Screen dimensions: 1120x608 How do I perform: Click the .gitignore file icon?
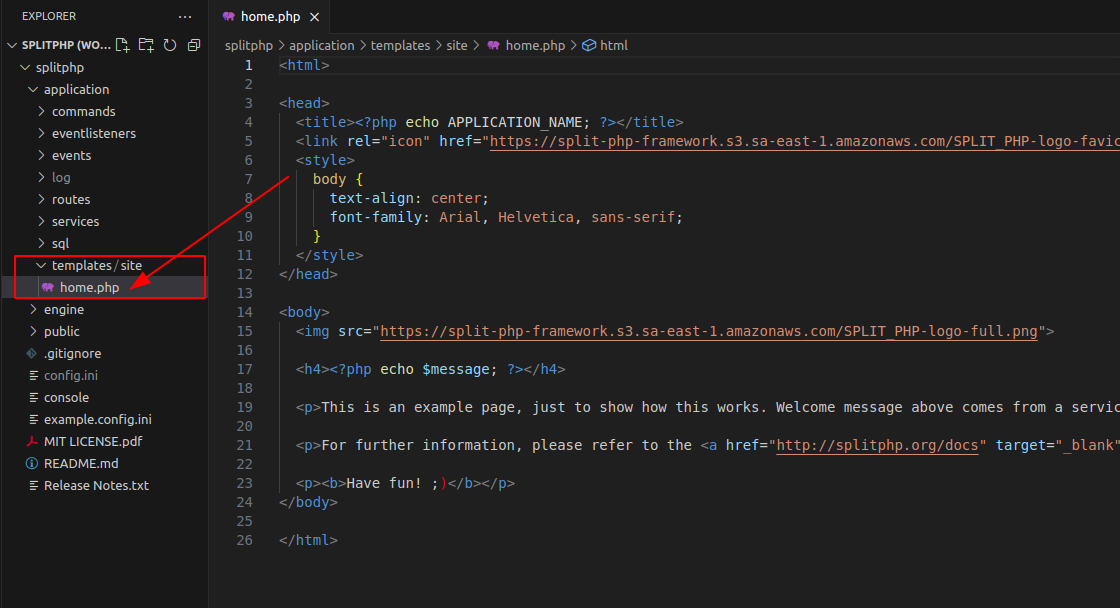(x=31, y=353)
